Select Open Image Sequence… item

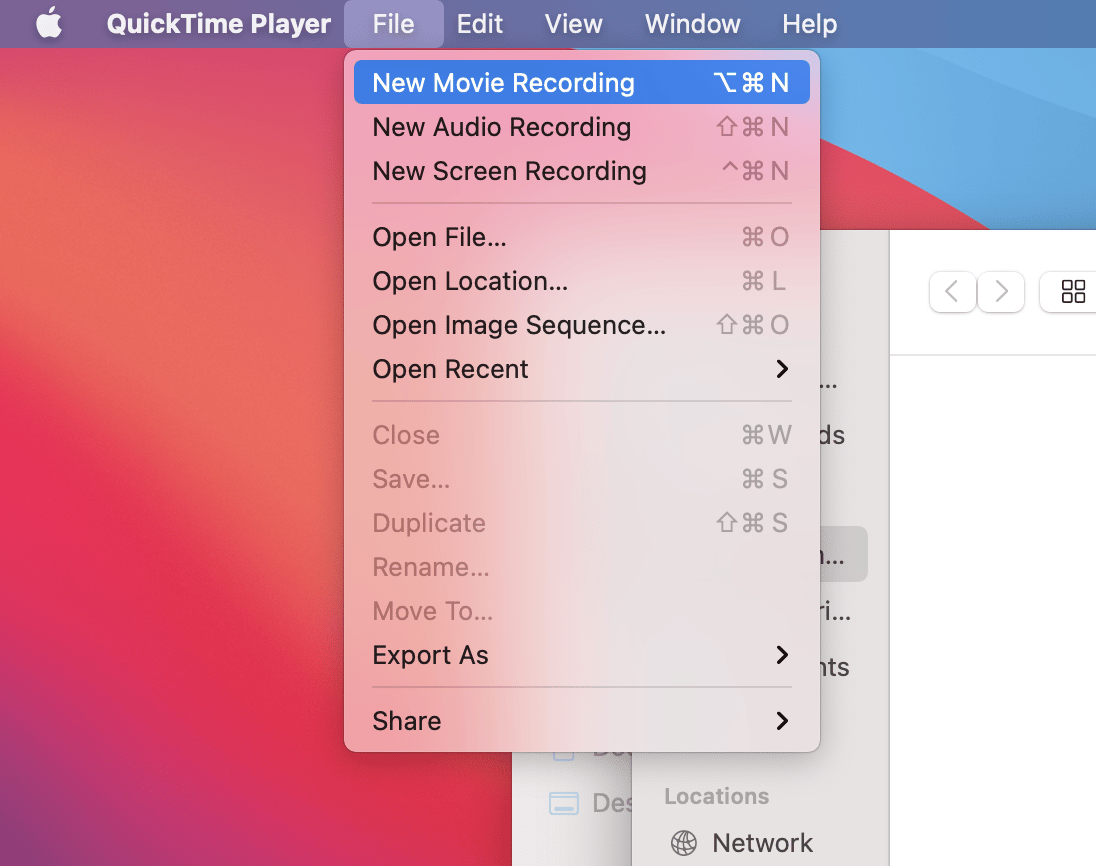(582, 325)
